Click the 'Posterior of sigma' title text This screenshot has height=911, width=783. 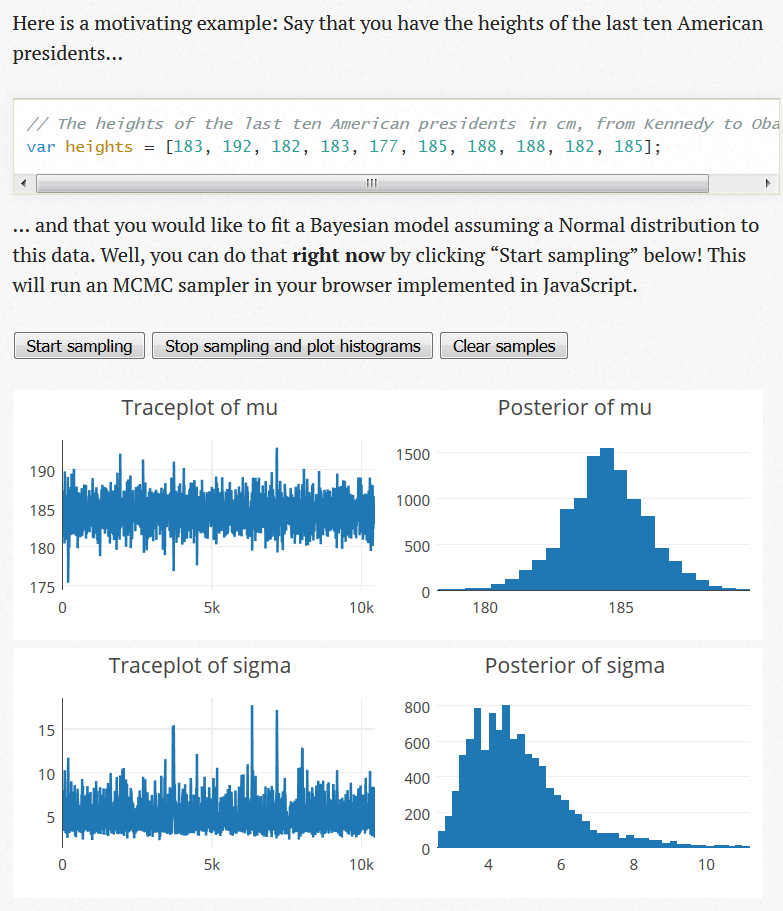(x=574, y=665)
